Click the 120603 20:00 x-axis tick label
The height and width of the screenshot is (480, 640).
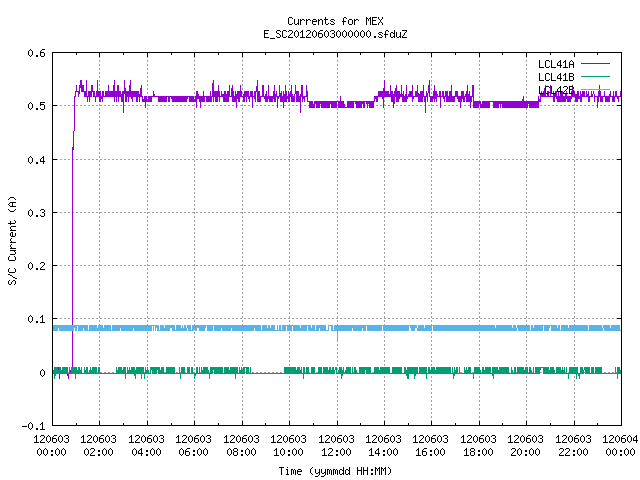[525, 445]
